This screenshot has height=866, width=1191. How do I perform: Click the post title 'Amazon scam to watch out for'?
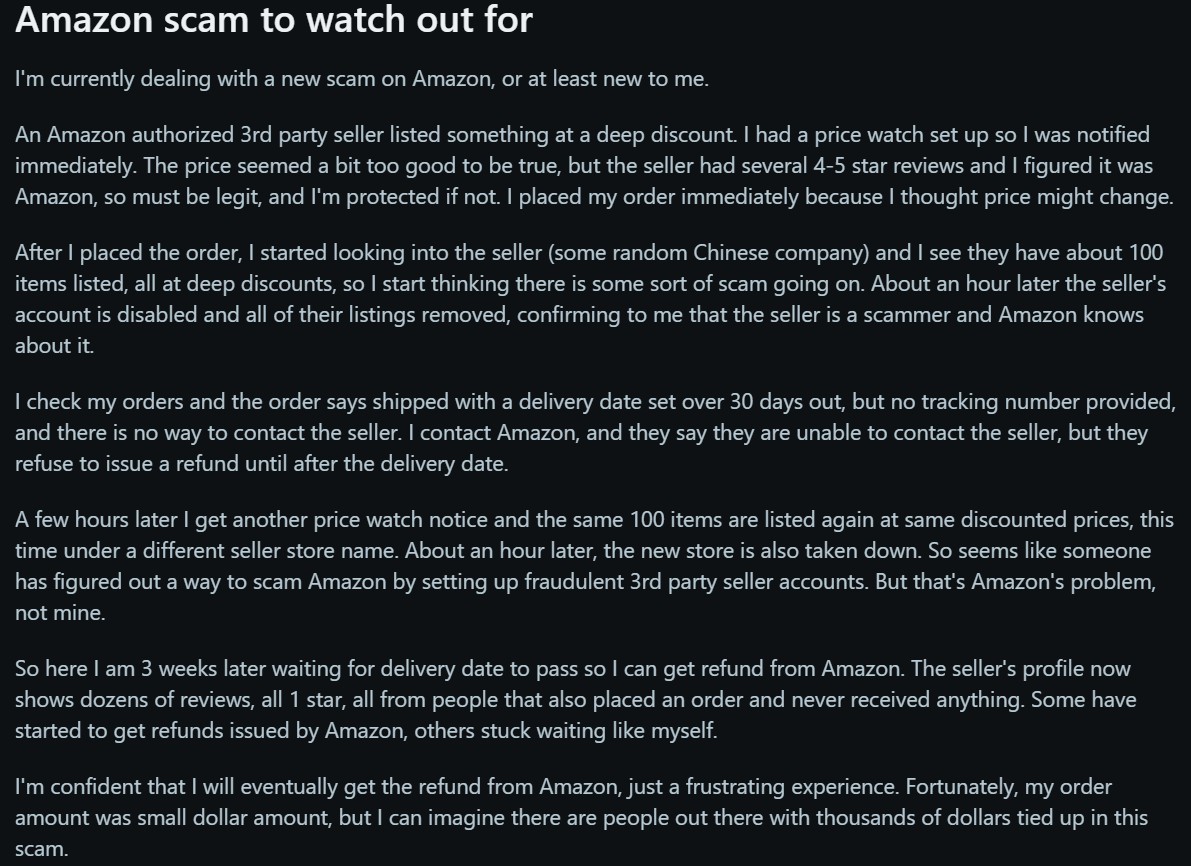274,21
